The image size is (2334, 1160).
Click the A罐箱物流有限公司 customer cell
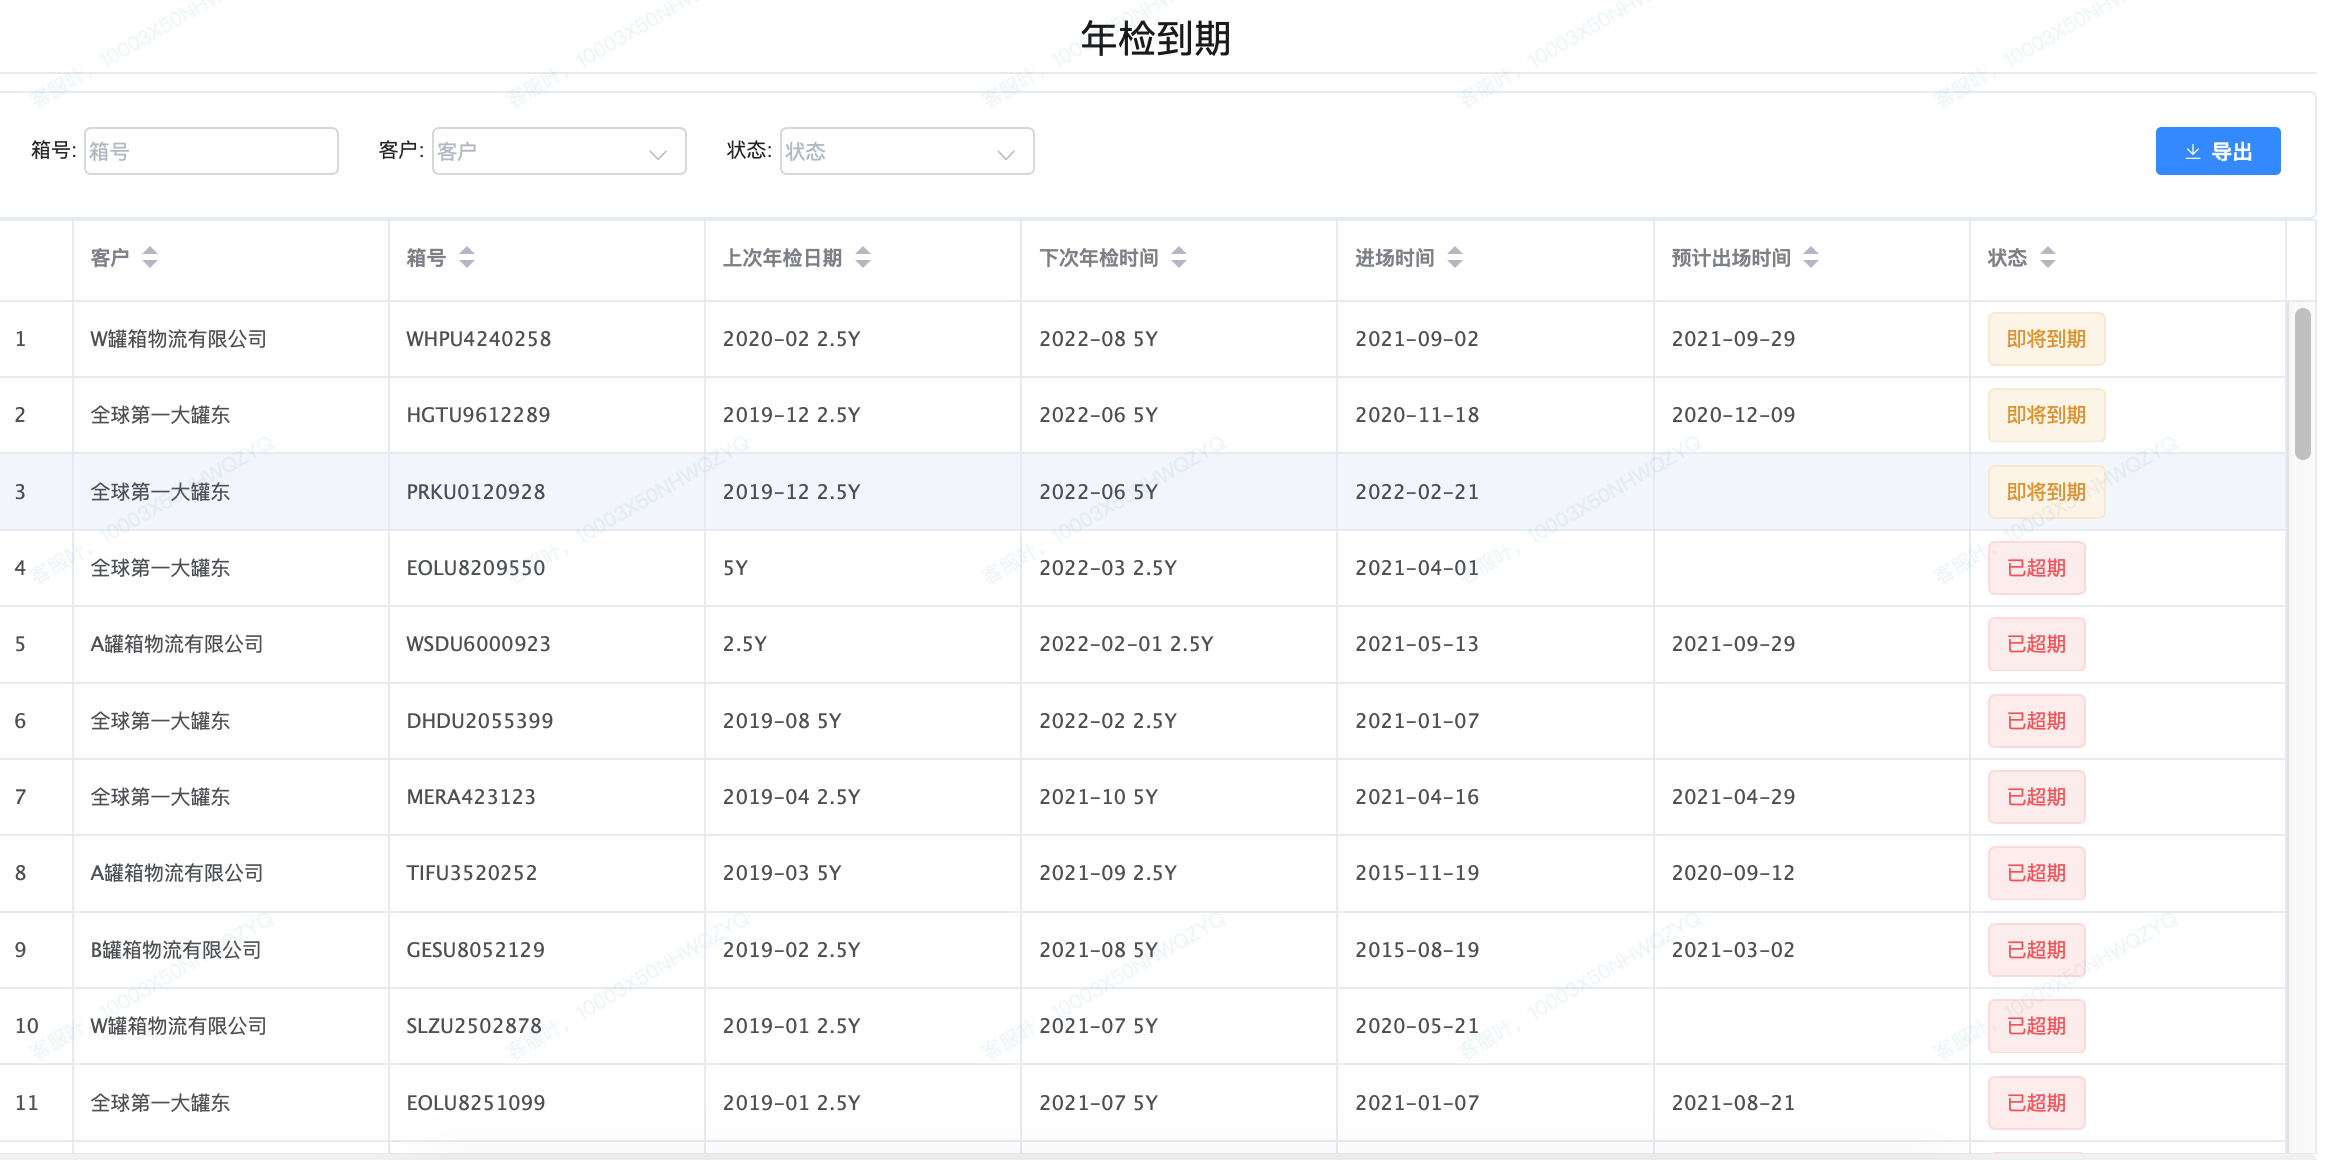176,644
